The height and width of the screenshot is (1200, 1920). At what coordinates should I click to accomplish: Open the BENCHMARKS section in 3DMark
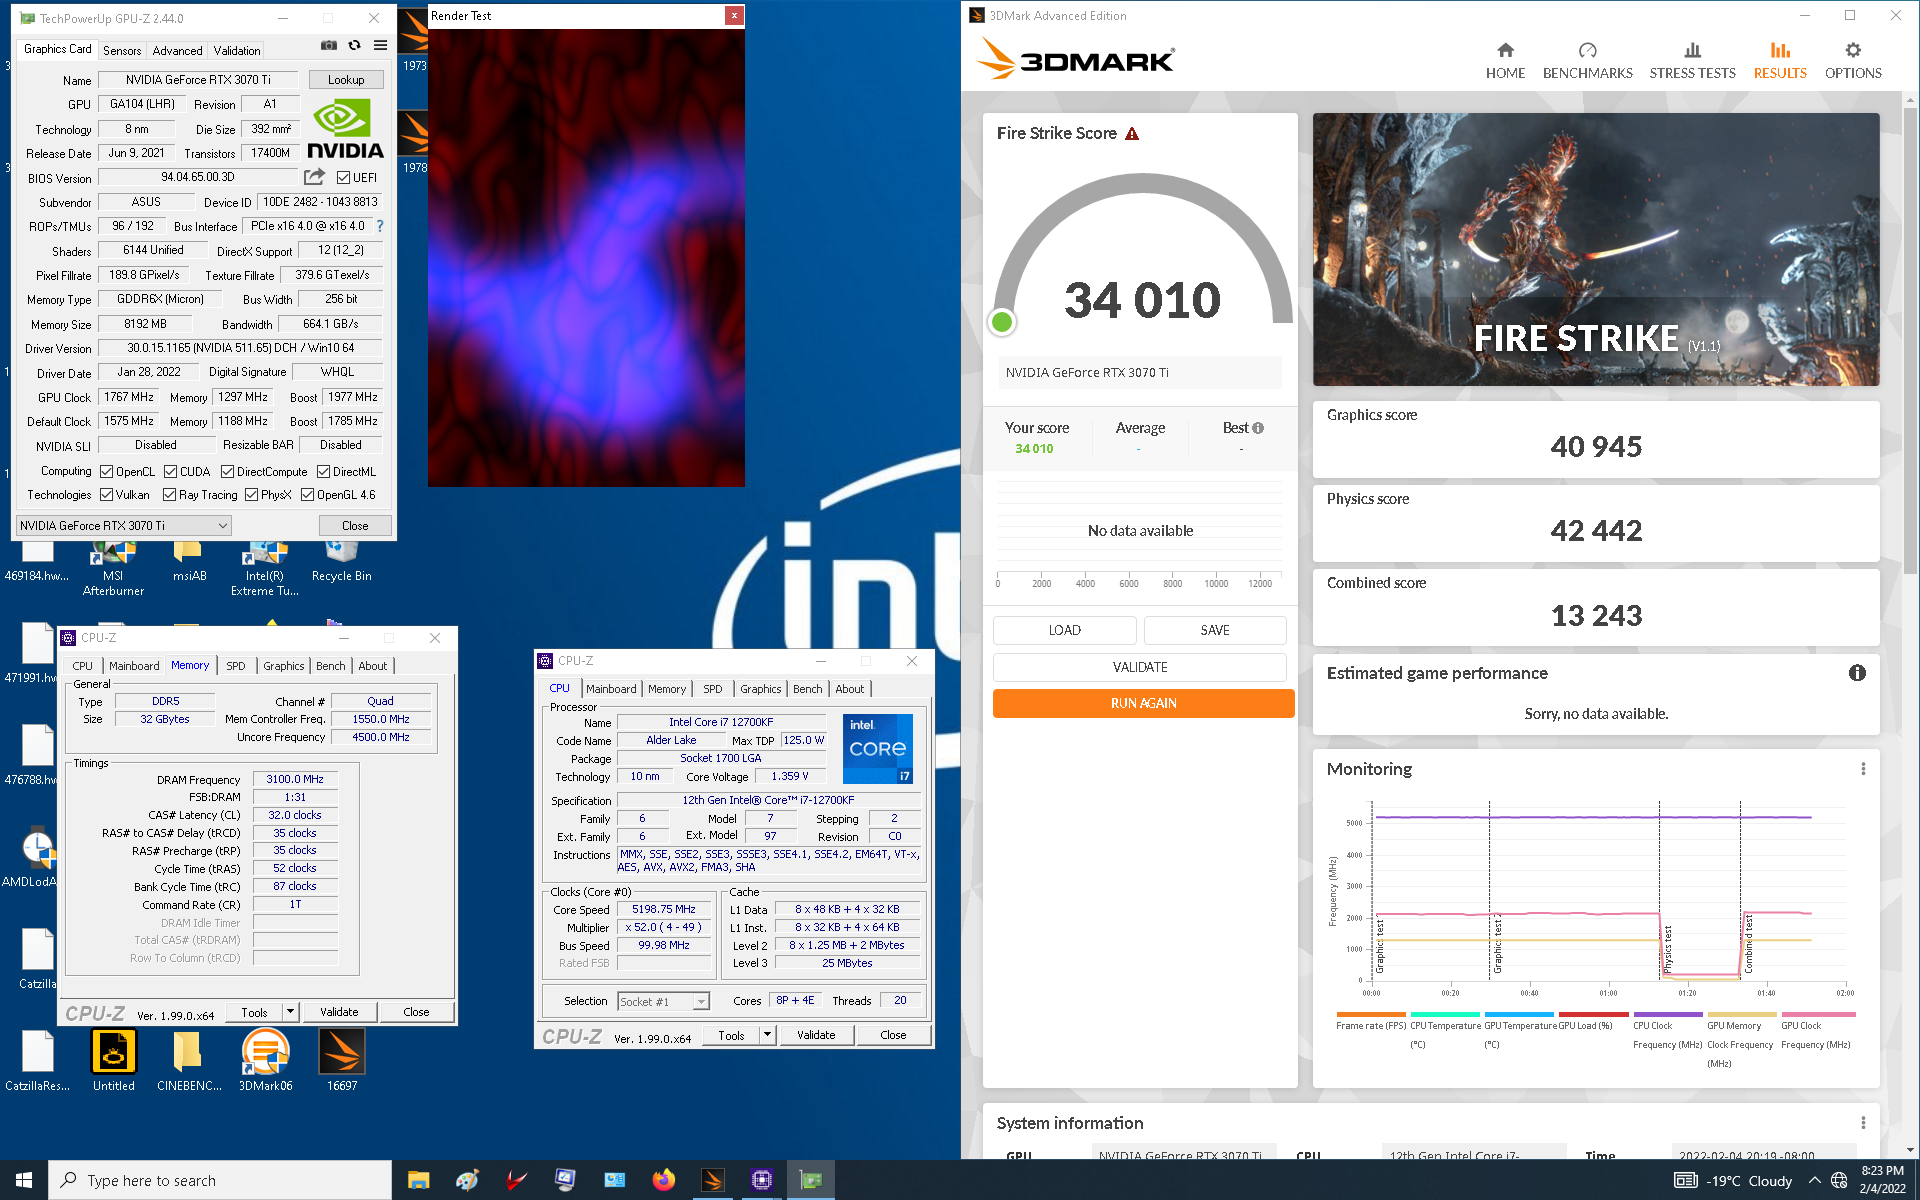coord(1587,61)
